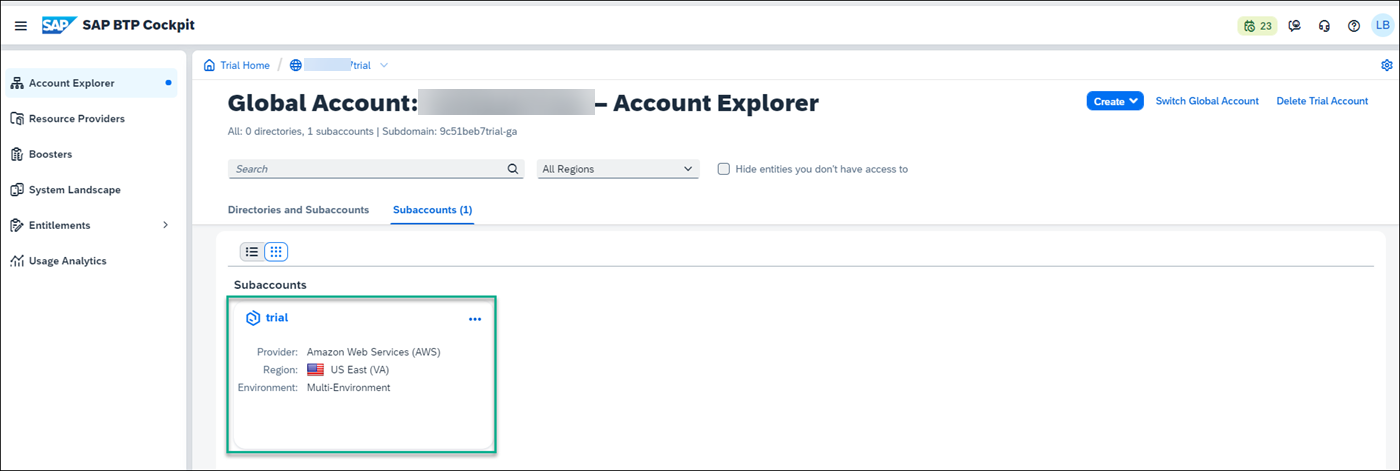Go to Trial Home breadcrumb link
The image size is (1400, 472).
point(245,65)
